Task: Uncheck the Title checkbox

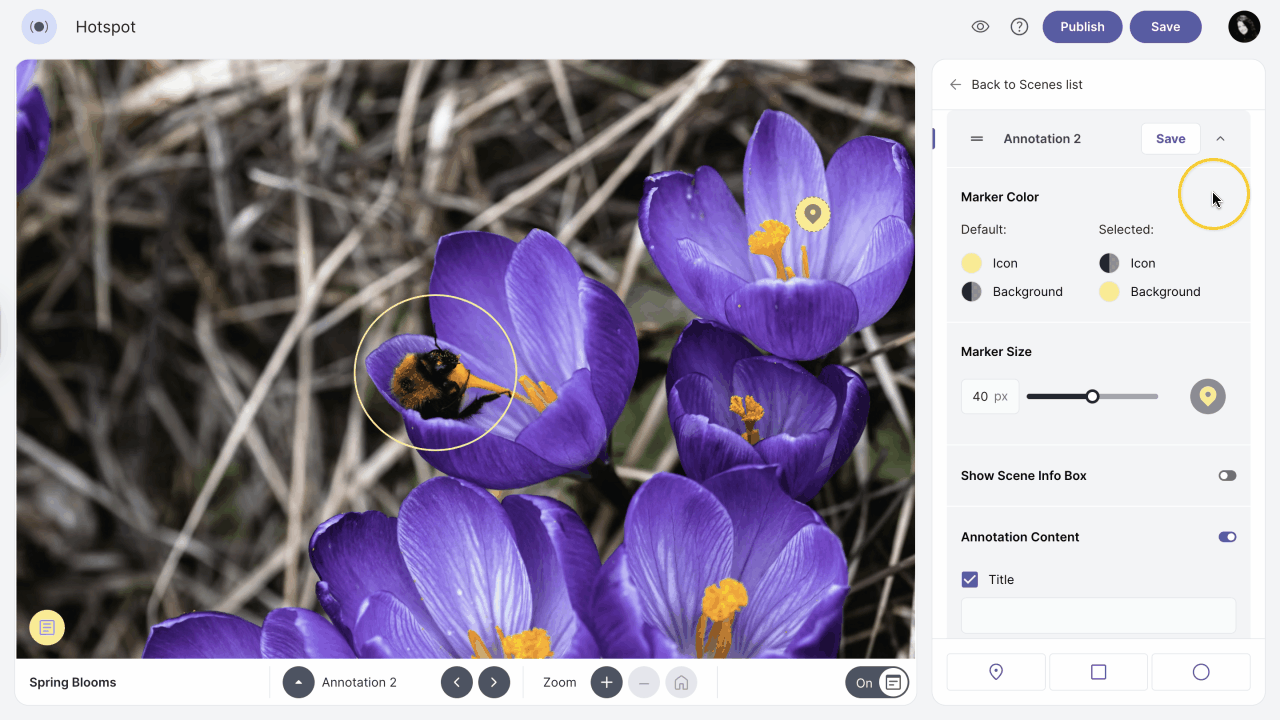Action: pyautogui.click(x=970, y=579)
